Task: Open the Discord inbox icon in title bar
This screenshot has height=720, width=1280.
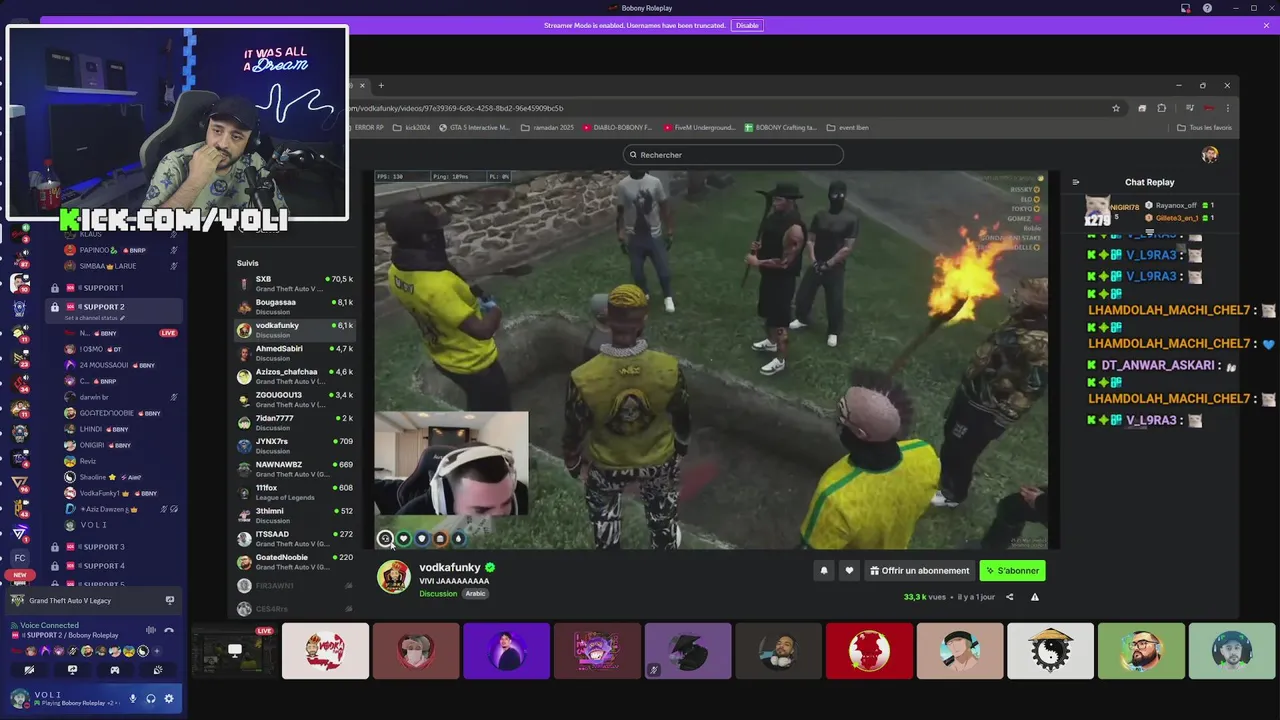Action: tap(1187, 8)
